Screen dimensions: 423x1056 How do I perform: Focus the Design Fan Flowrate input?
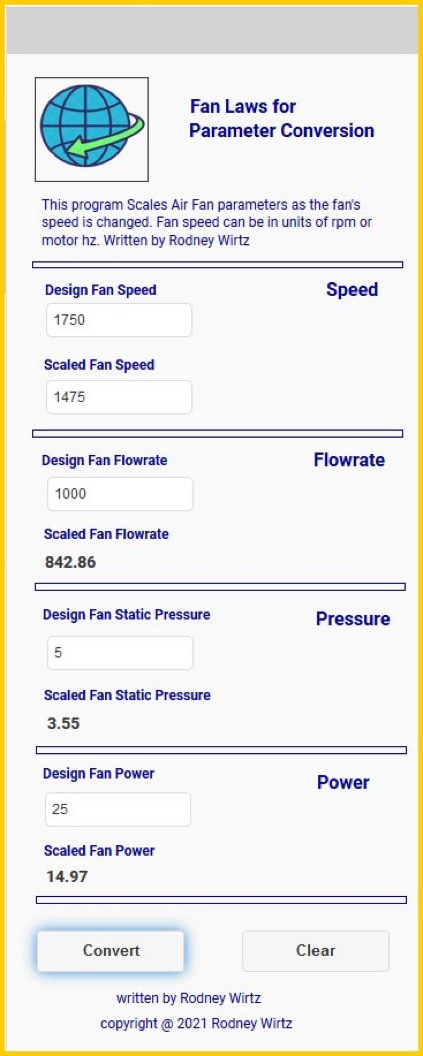120,494
